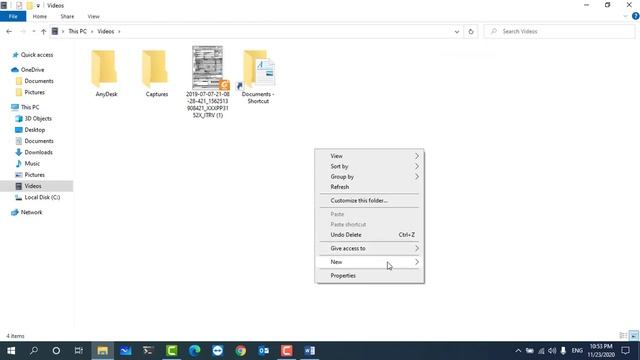Viewport: 640px width, 360px height.
Task: Open Task View on the taskbar
Action: point(79,351)
